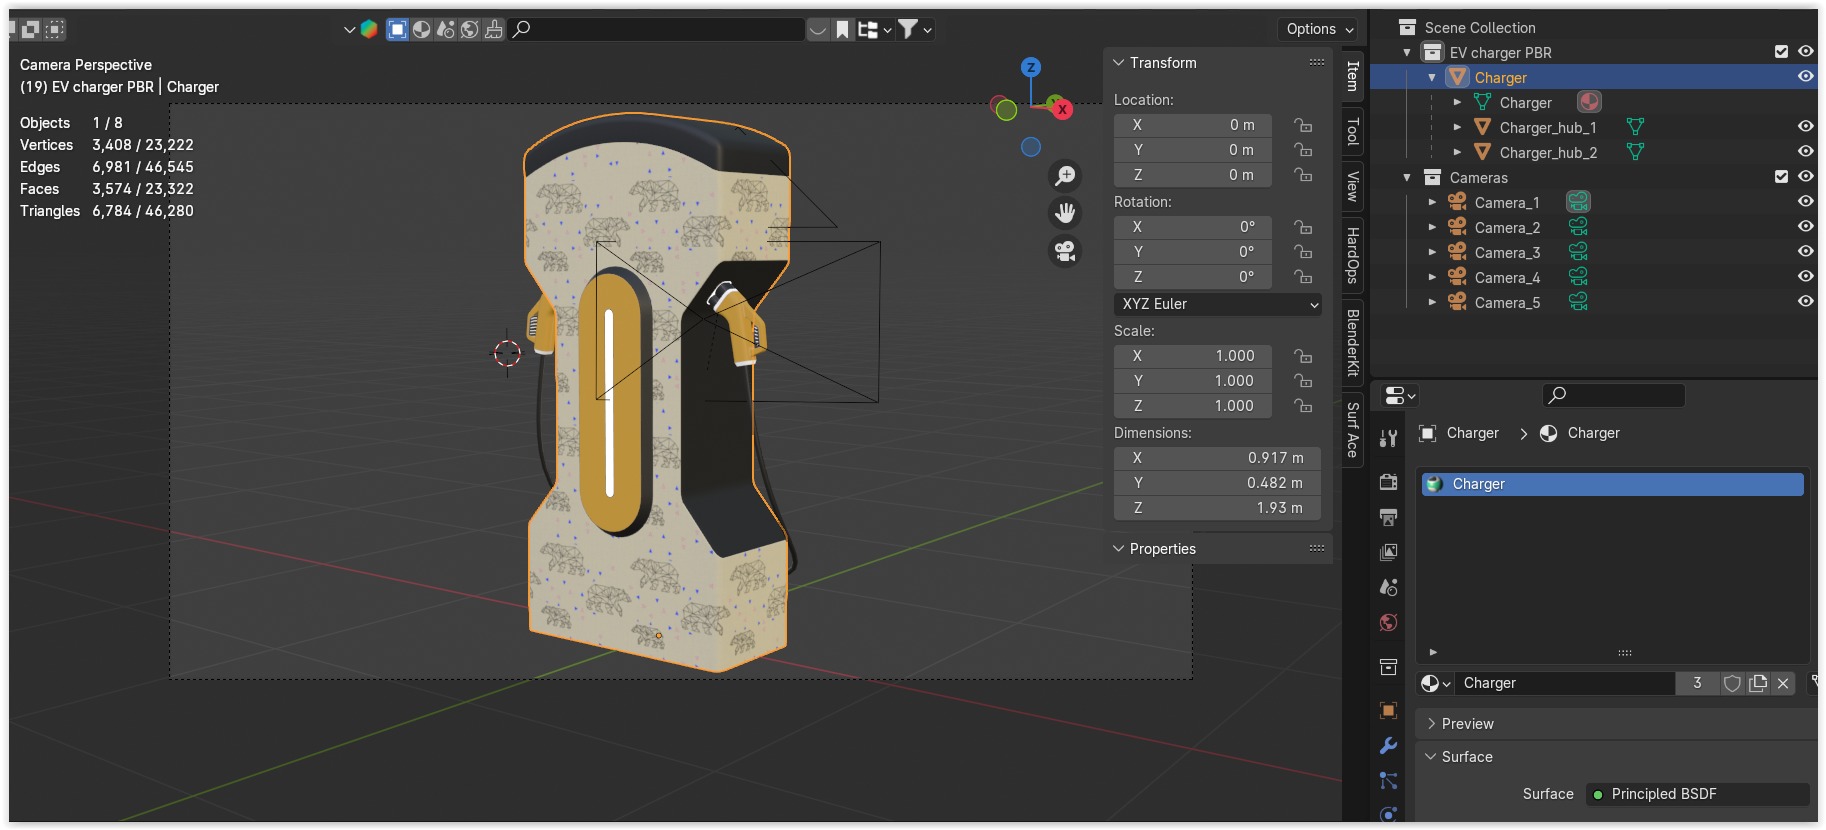Open the Options dropdown in viewport header

point(1319,29)
